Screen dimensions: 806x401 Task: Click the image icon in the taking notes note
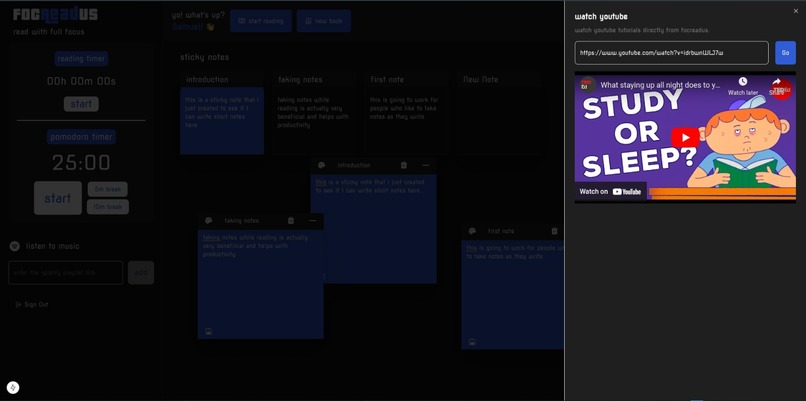209,332
